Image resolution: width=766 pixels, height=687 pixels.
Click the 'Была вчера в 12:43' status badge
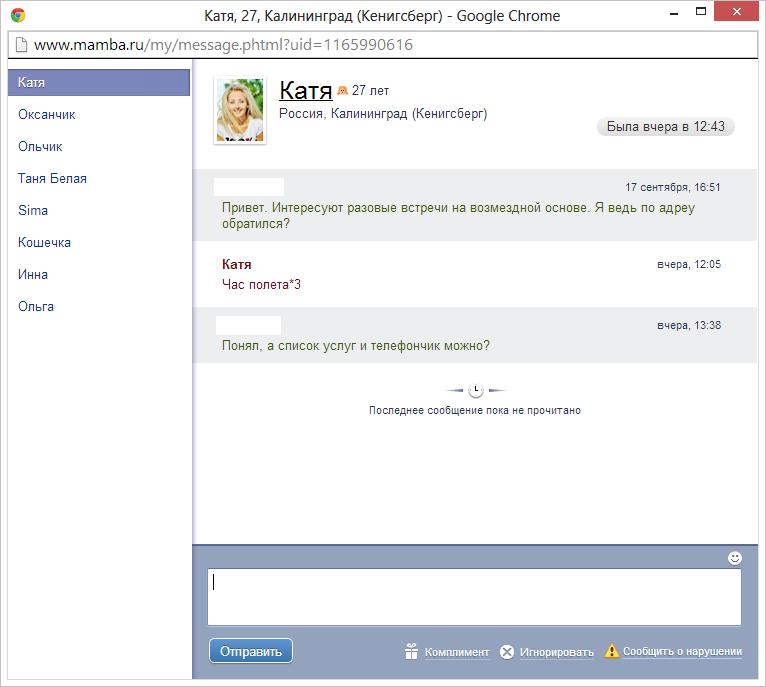665,127
